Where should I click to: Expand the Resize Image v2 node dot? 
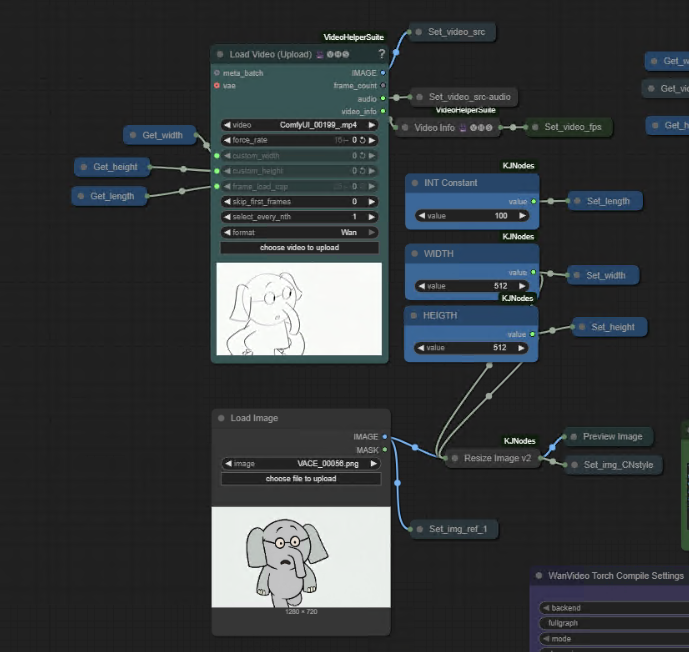coord(455,458)
